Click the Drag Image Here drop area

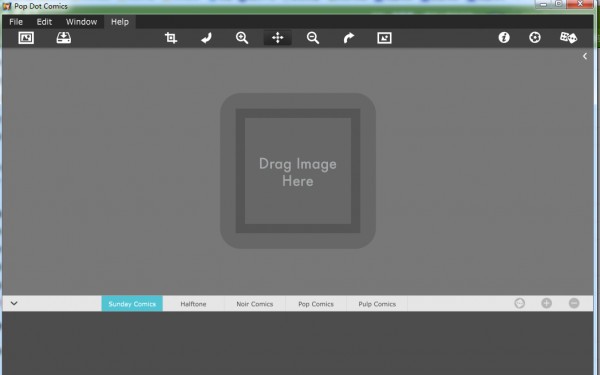point(298,171)
